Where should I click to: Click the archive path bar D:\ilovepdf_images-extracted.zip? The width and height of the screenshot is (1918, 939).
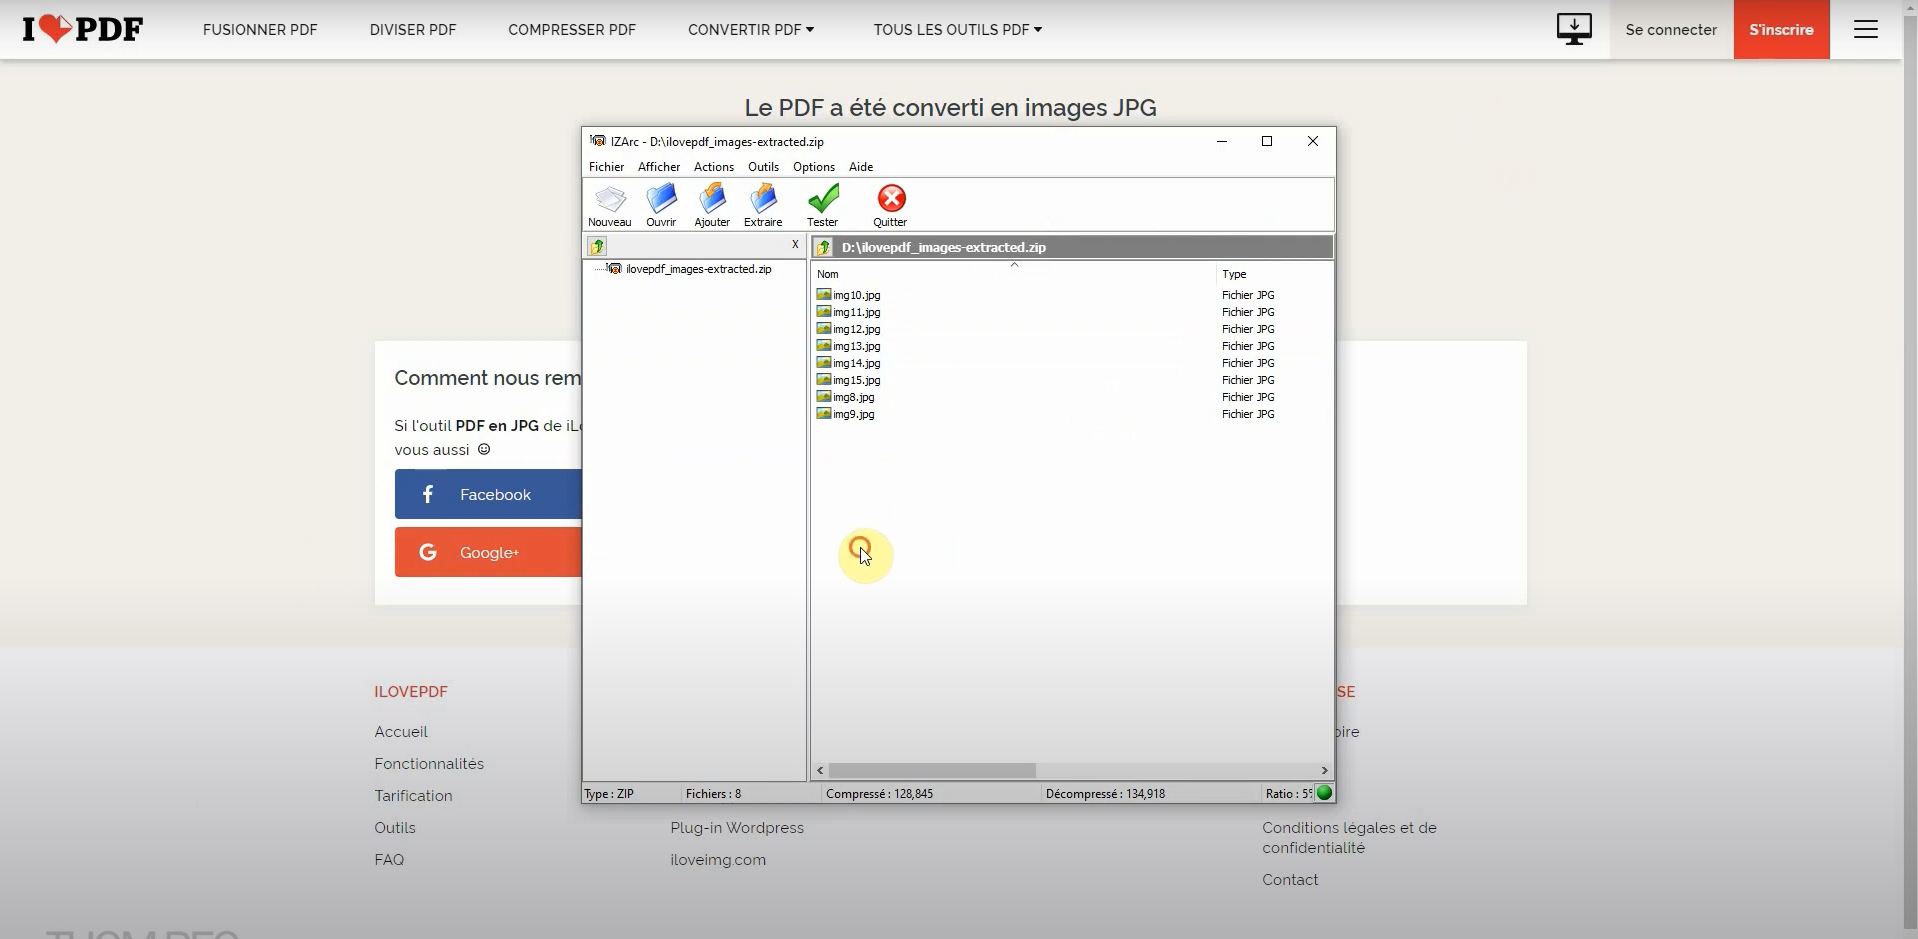click(1072, 247)
